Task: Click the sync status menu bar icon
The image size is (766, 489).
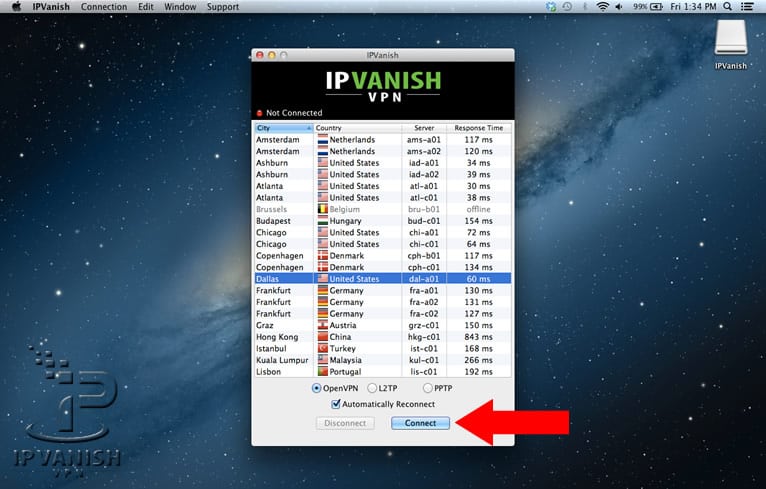Action: pyautogui.click(x=551, y=6)
